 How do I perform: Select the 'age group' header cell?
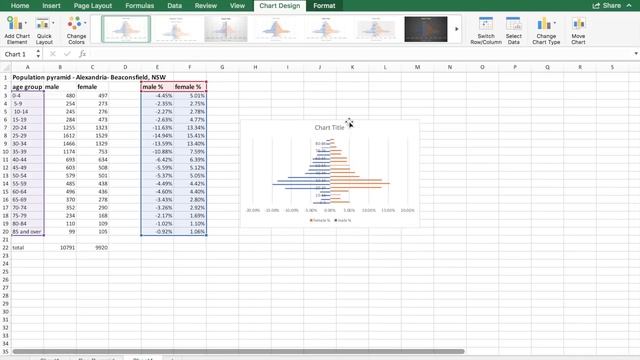27,87
